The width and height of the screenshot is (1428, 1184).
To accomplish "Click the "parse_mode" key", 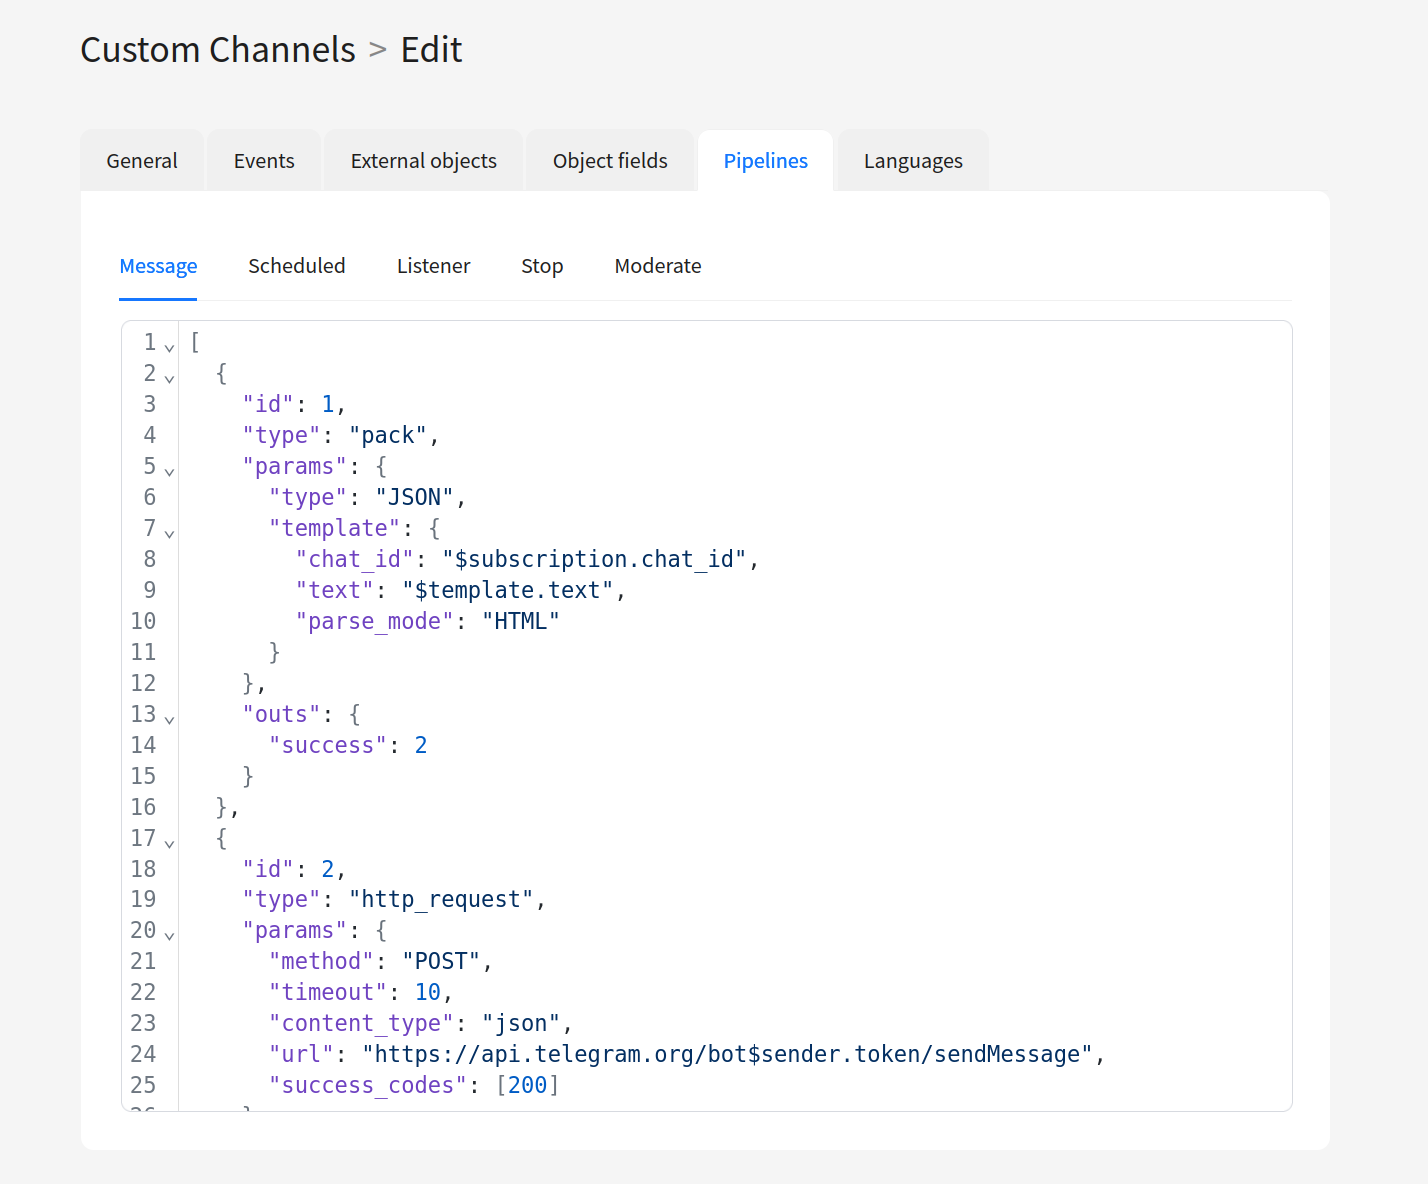I will 375,621.
